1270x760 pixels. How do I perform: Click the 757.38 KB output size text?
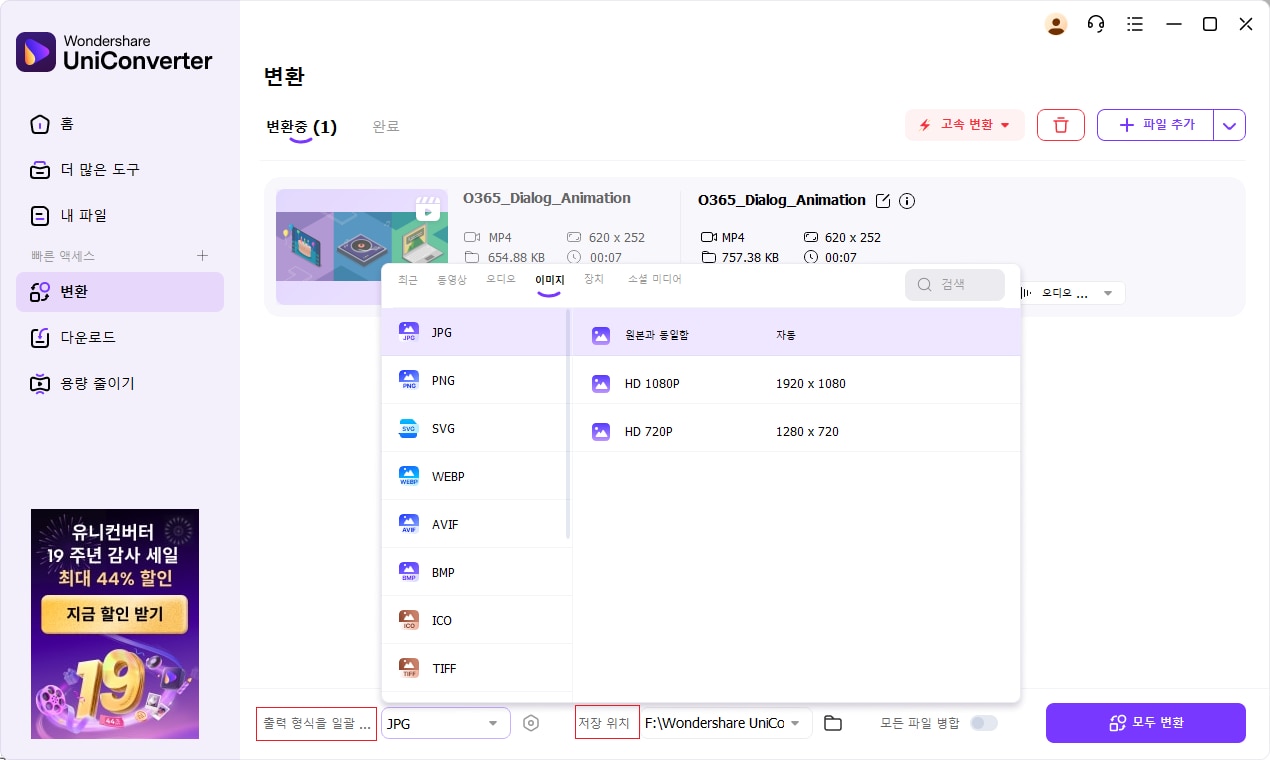pos(750,258)
